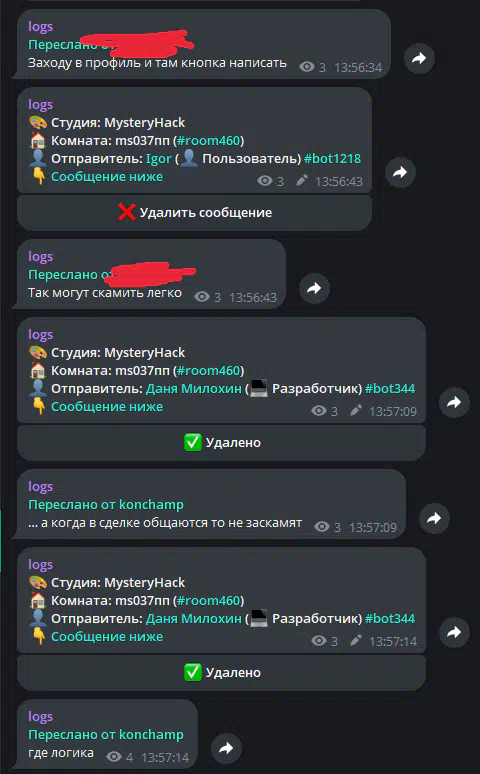
Task: Forward the 13:56:34 profile button message
Action: tap(419, 58)
